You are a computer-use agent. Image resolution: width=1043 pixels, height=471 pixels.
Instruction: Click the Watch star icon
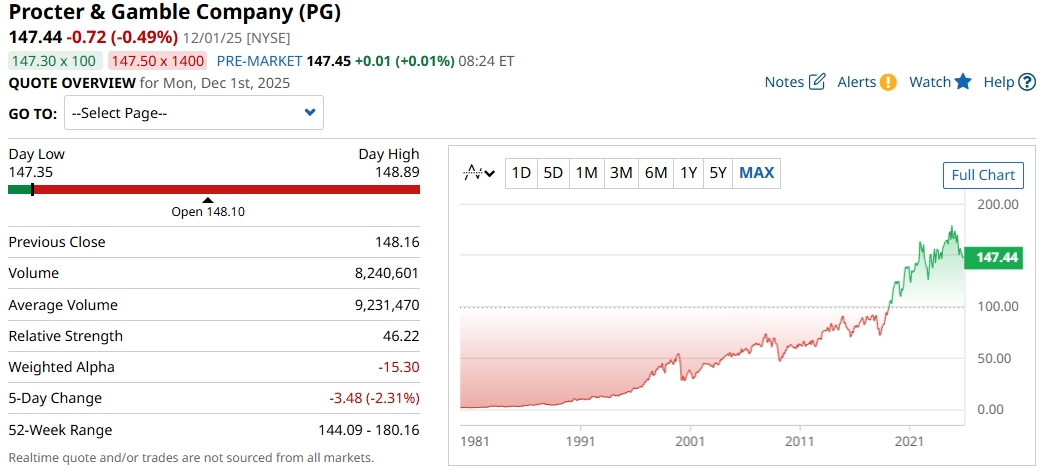pyautogui.click(x=963, y=82)
